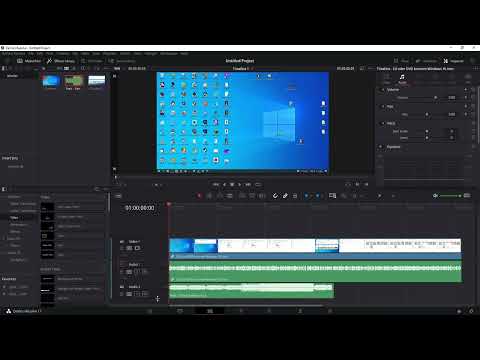Image resolution: width=480 pixels, height=360 pixels.
Task: Toggle loop playback in viewer
Action: click(x=258, y=184)
